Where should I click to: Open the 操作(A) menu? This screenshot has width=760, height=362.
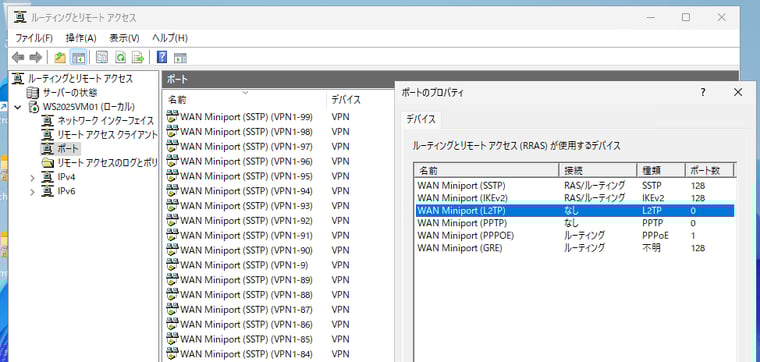[81, 38]
